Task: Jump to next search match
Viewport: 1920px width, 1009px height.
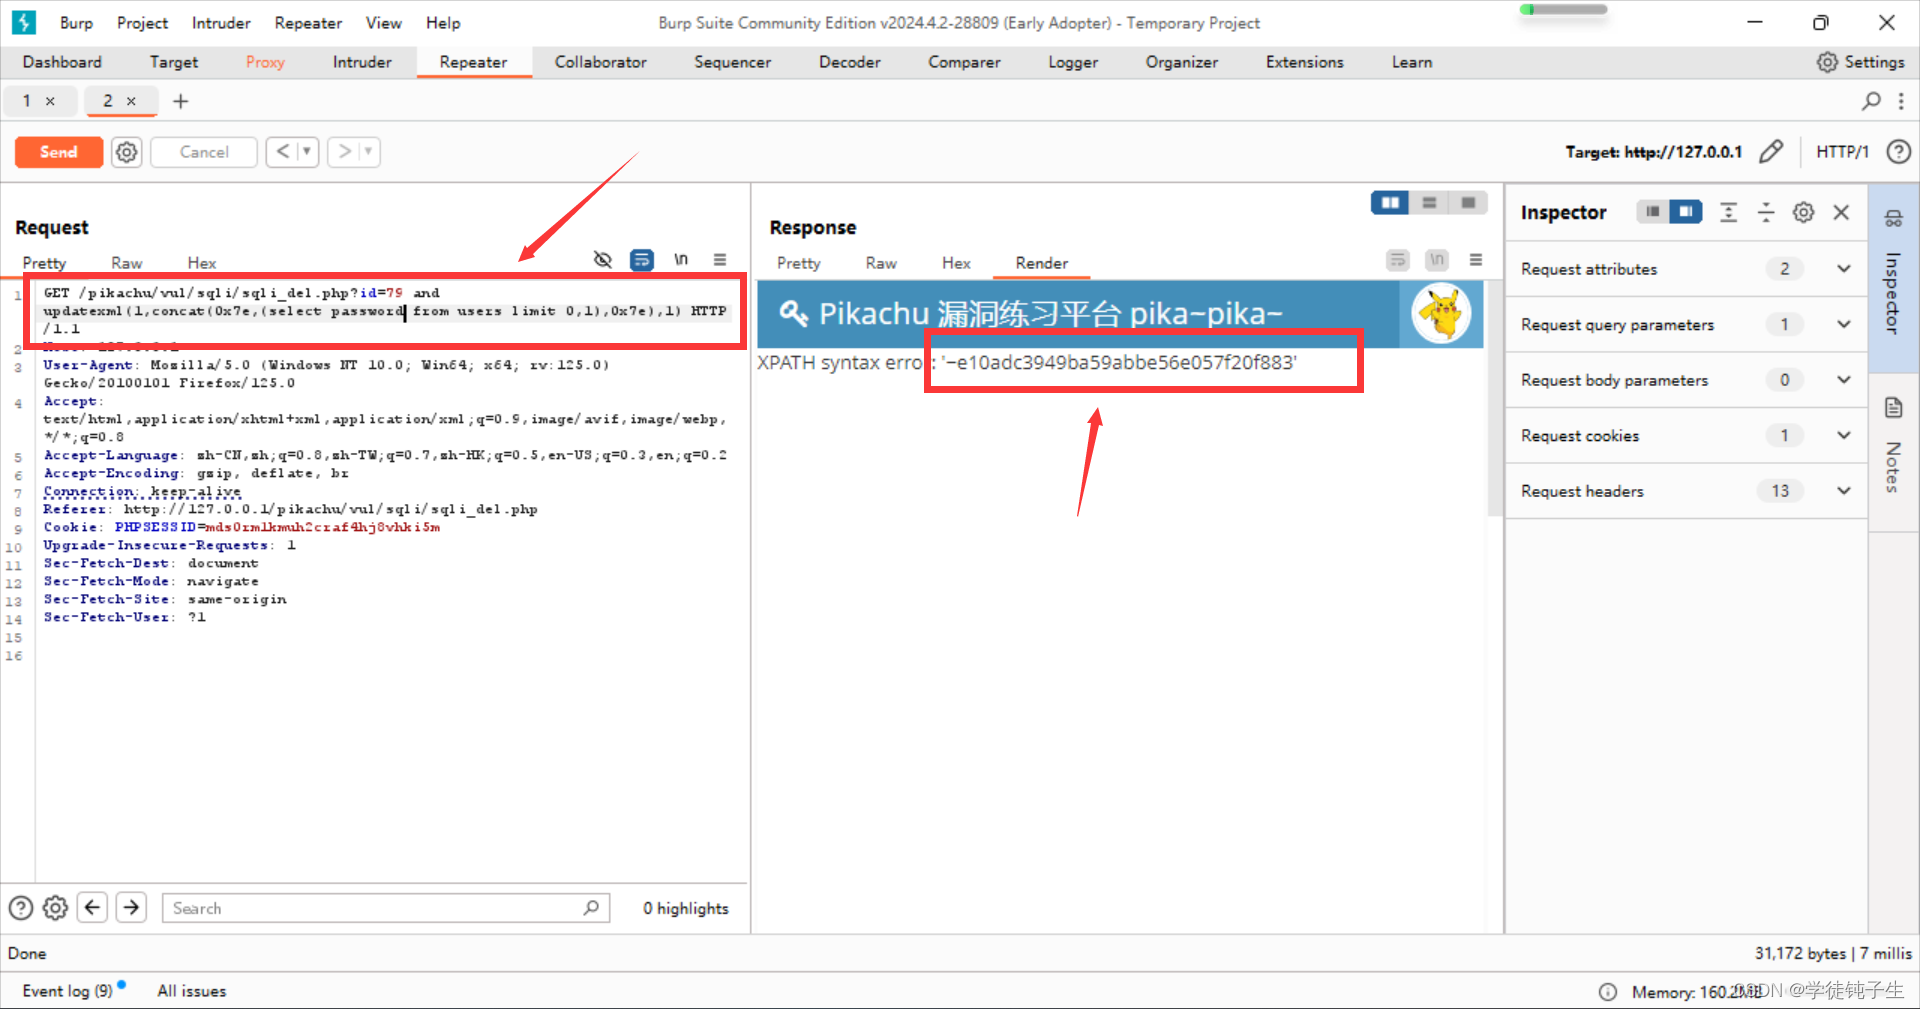Action: coord(131,908)
